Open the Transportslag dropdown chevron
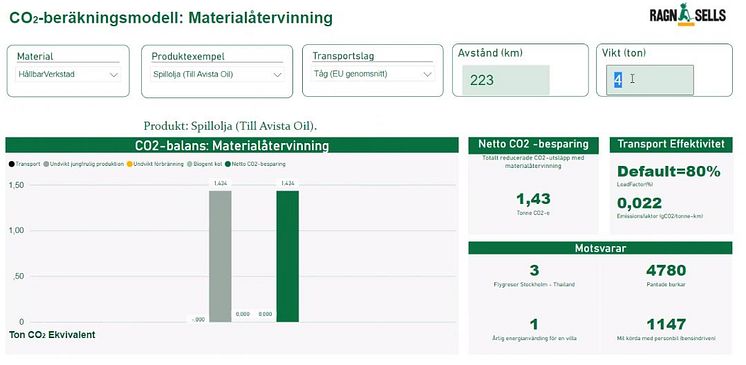746x365 pixels. tap(427, 75)
